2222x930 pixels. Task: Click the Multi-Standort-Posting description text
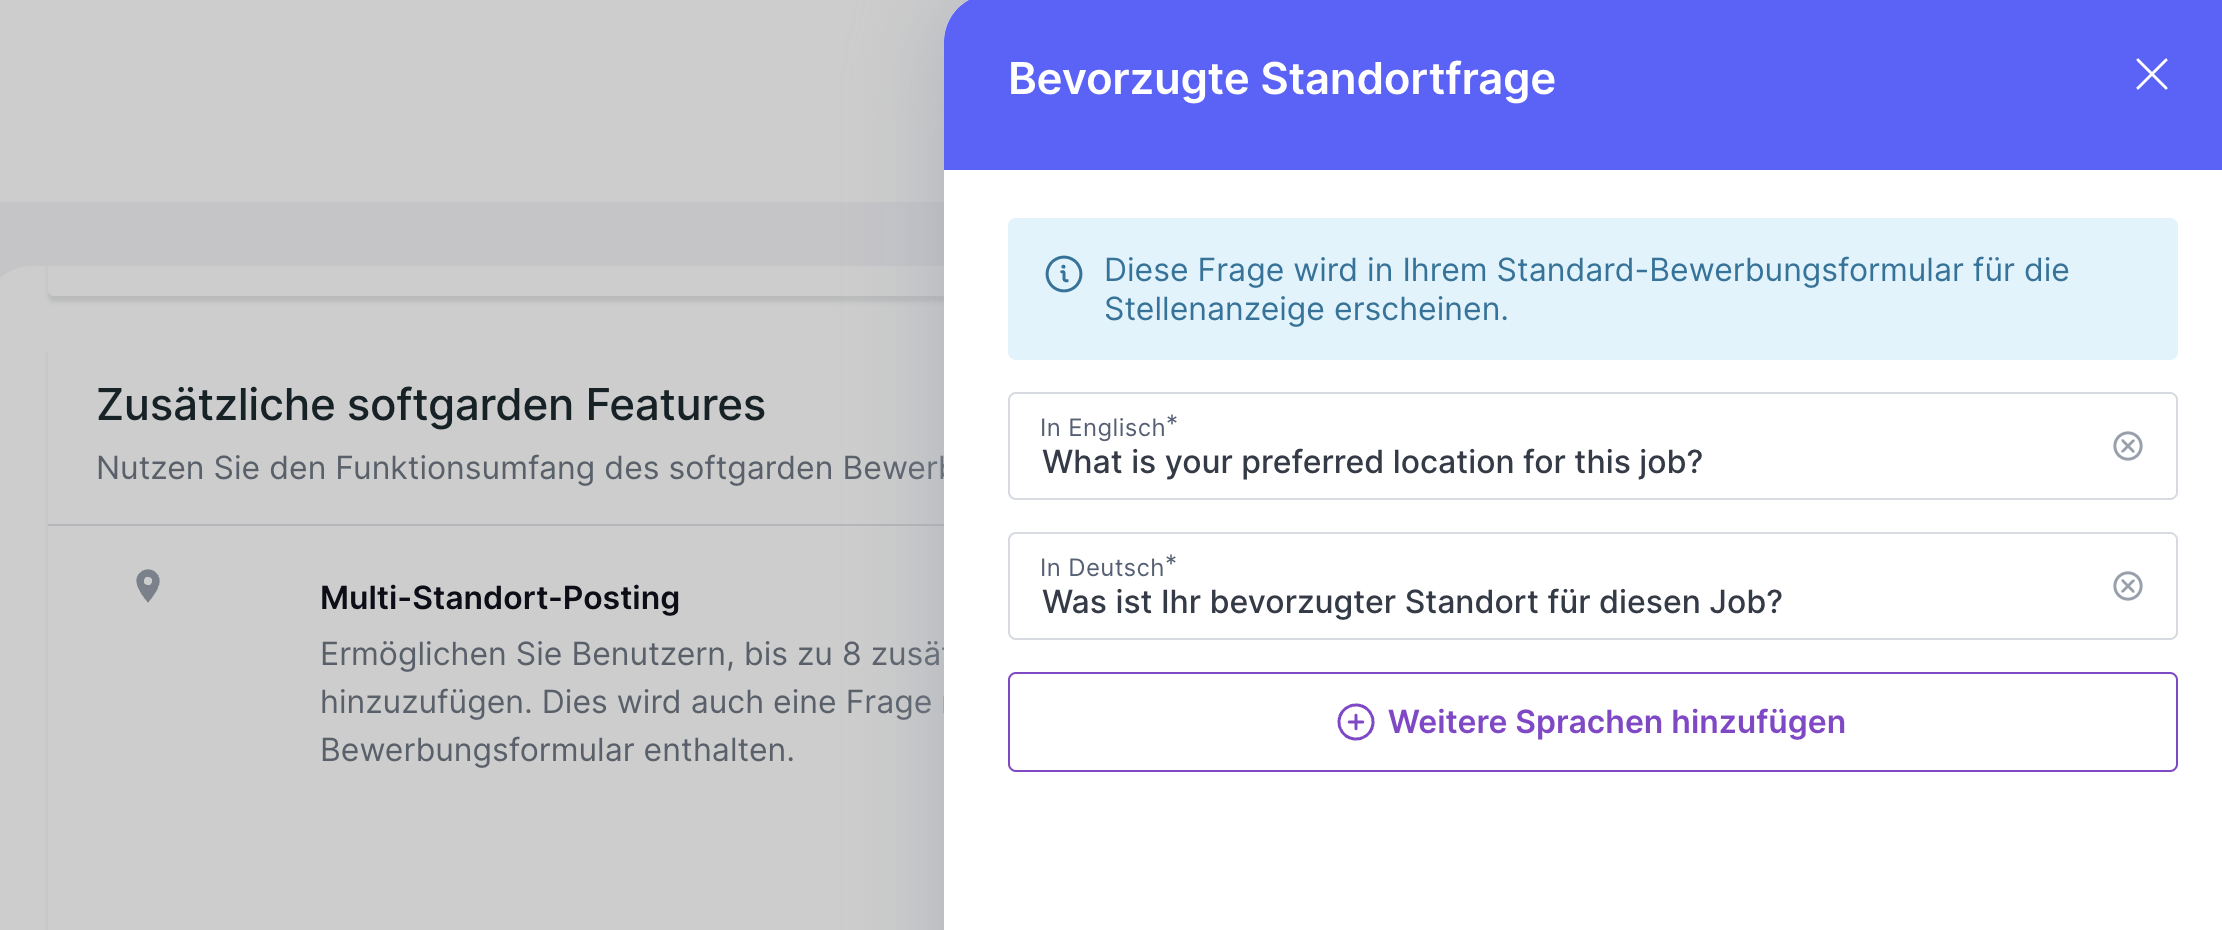pos(632,702)
